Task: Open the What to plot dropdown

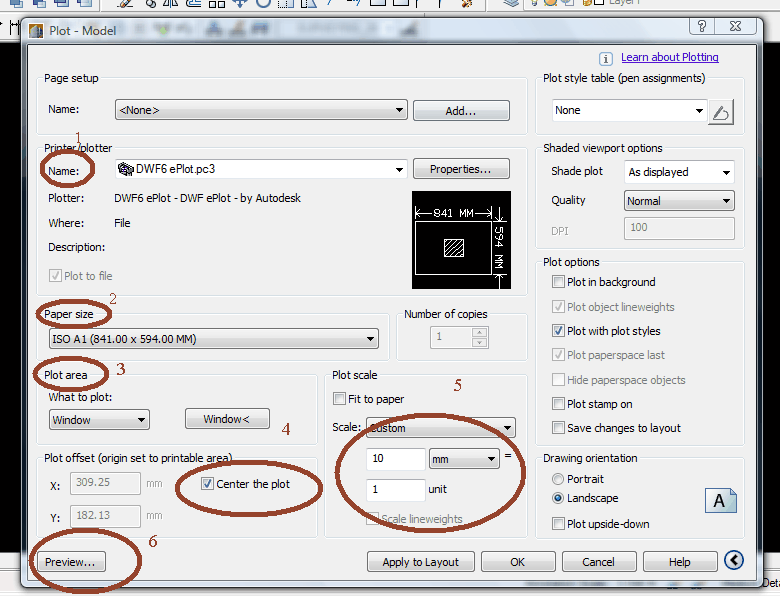Action: [99, 420]
